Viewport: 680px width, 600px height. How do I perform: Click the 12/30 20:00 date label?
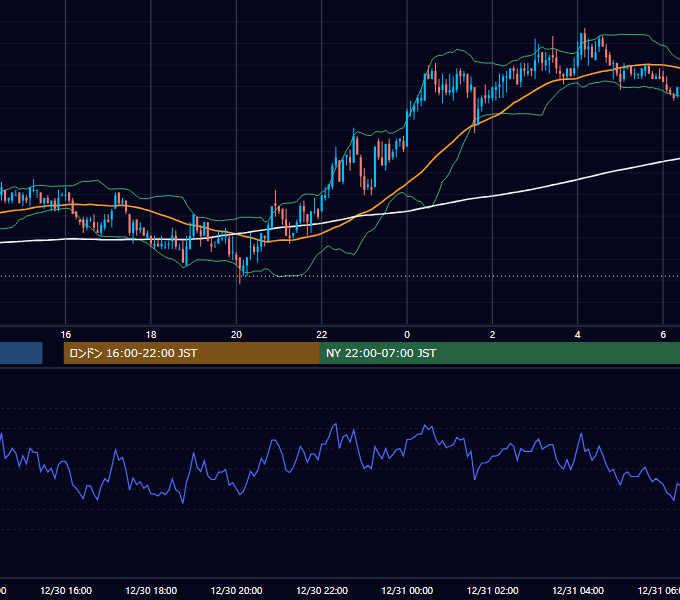tap(236, 590)
